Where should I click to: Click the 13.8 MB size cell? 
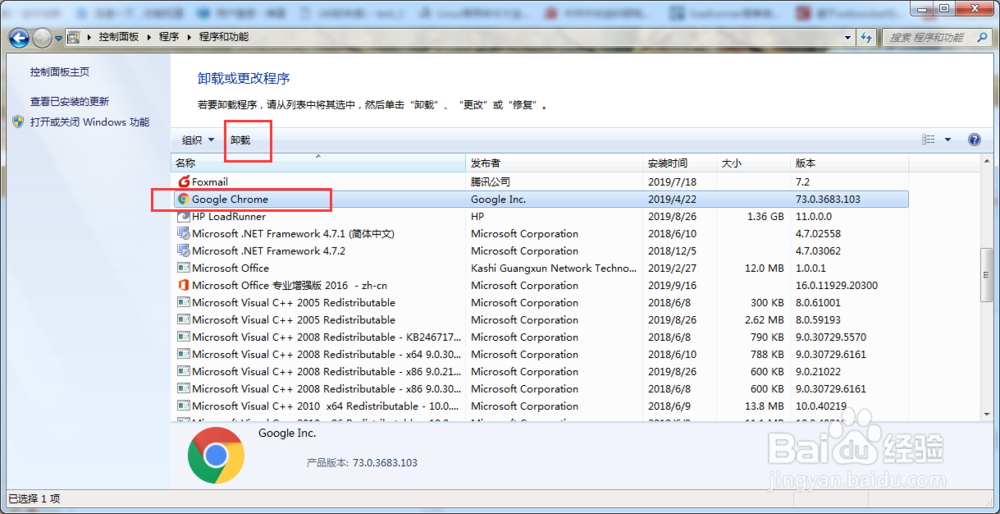click(765, 406)
